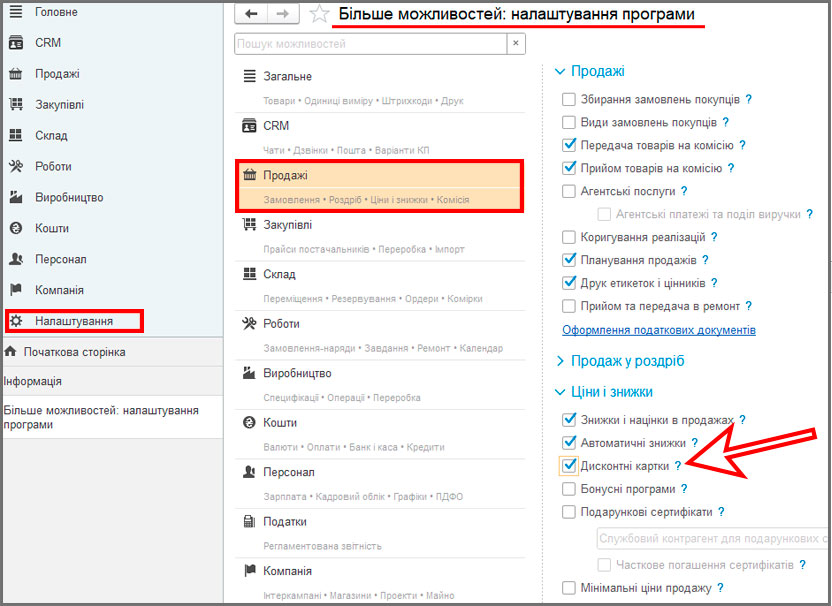Select the Закупівлі section in the settings list

286,225
